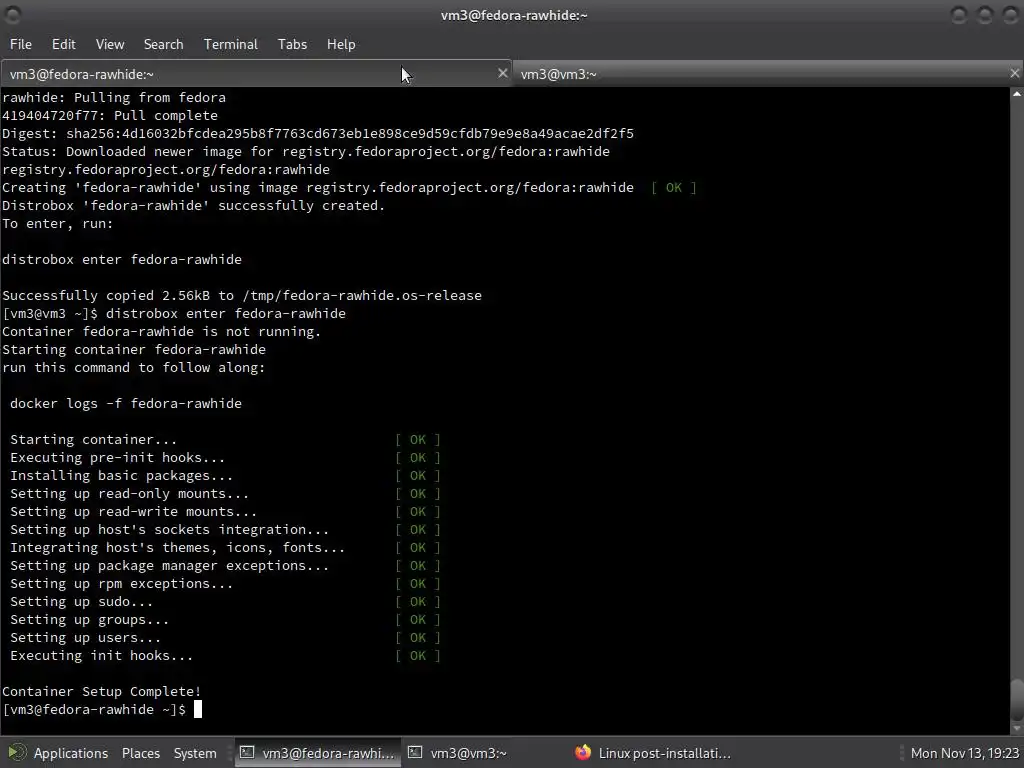The image size is (1024, 768).
Task: Close the vm3@vm3:~ tab
Action: point(1014,73)
